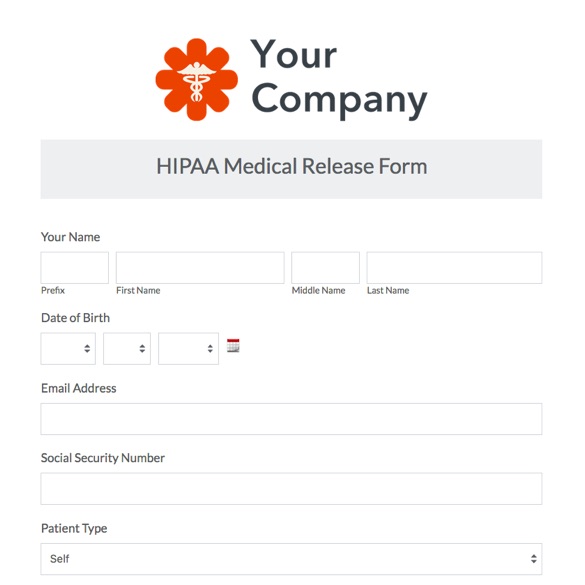585x585 pixels.
Task: Click the Email Address label
Action: coord(79,388)
